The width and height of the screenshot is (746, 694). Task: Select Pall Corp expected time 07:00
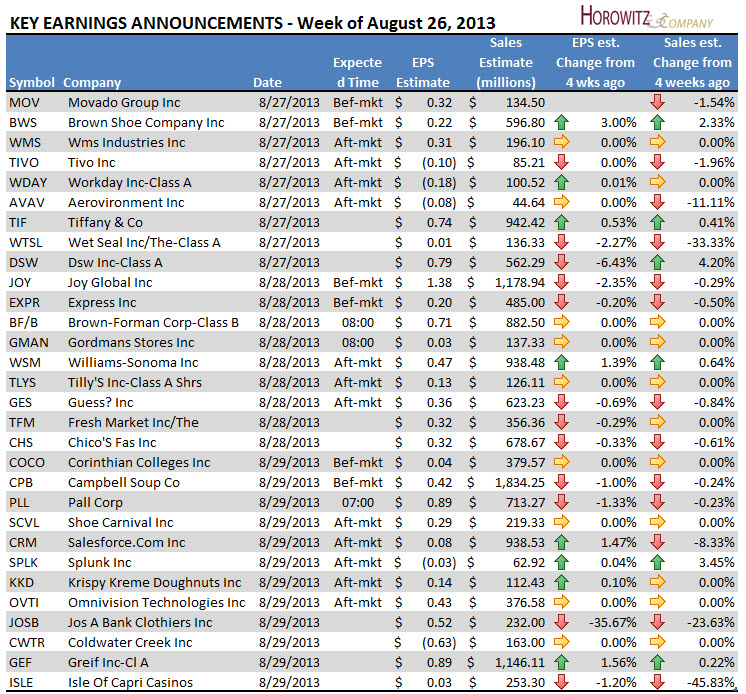tap(358, 502)
